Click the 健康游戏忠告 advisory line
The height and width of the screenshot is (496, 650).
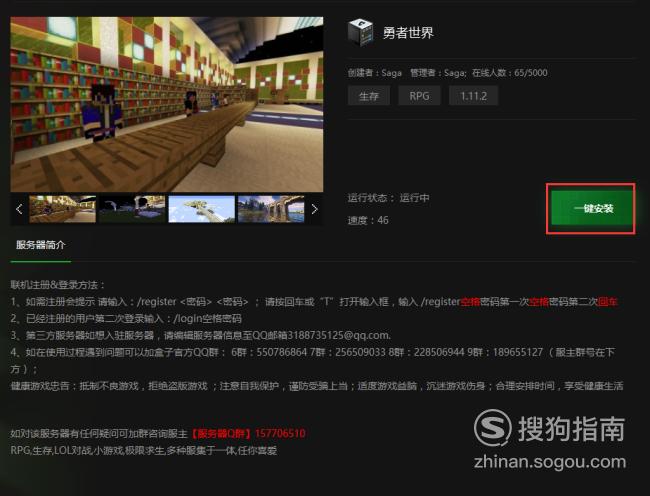point(317,386)
